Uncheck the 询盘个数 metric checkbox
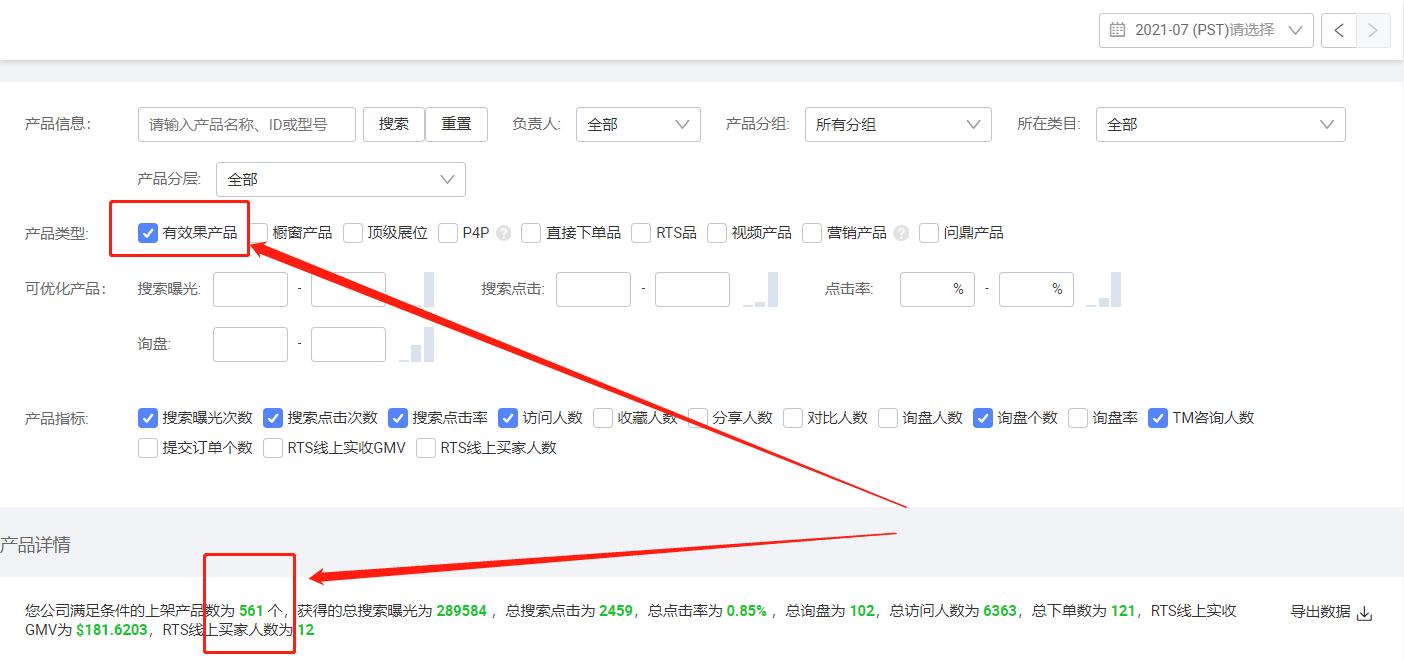1404x661 pixels. pyautogui.click(x=983, y=418)
